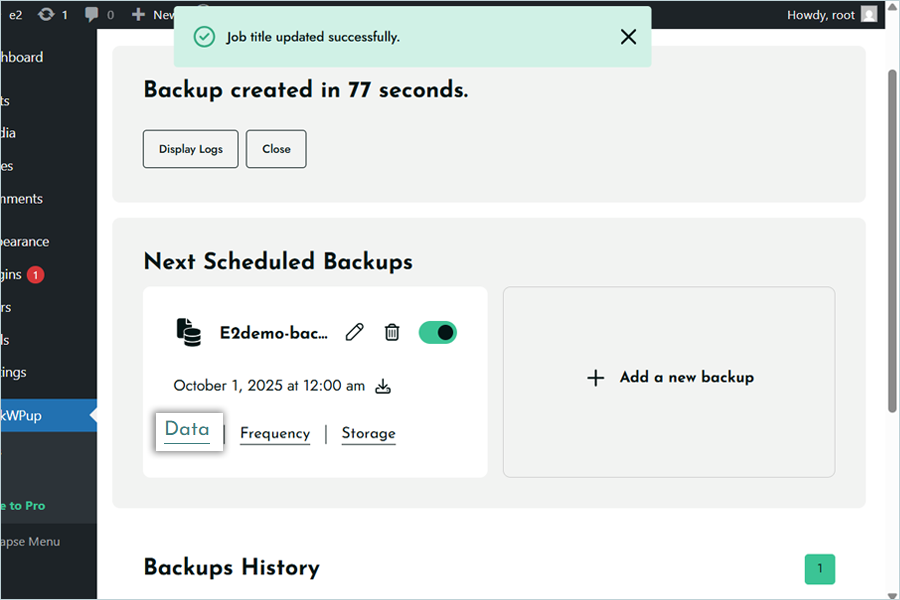This screenshot has width=900, height=600.
Task: Open the updates icon in admin bar
Action: tap(47, 15)
